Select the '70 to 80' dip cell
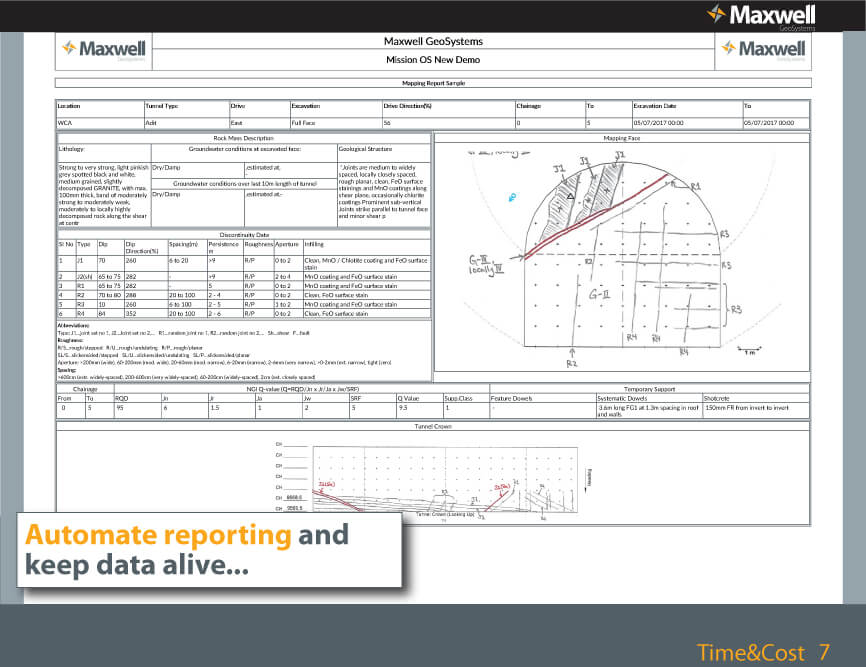The width and height of the screenshot is (866, 667). click(110, 295)
